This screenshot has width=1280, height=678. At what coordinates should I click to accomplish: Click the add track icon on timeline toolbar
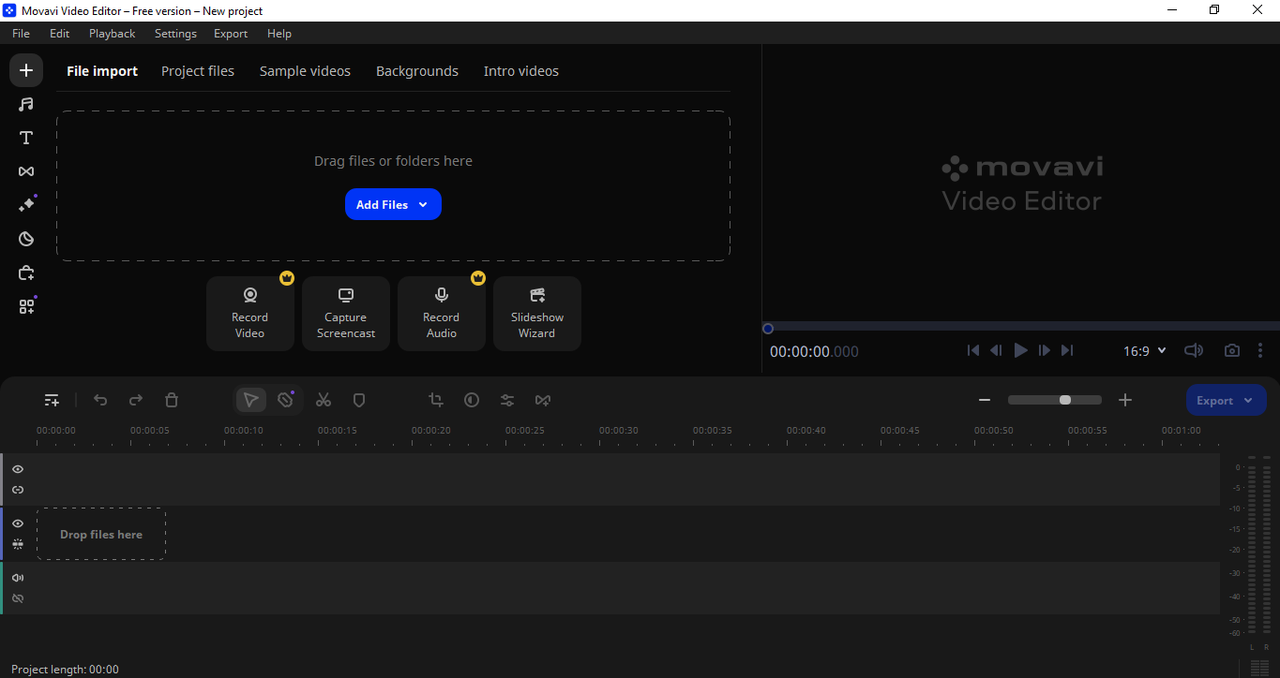(x=52, y=400)
